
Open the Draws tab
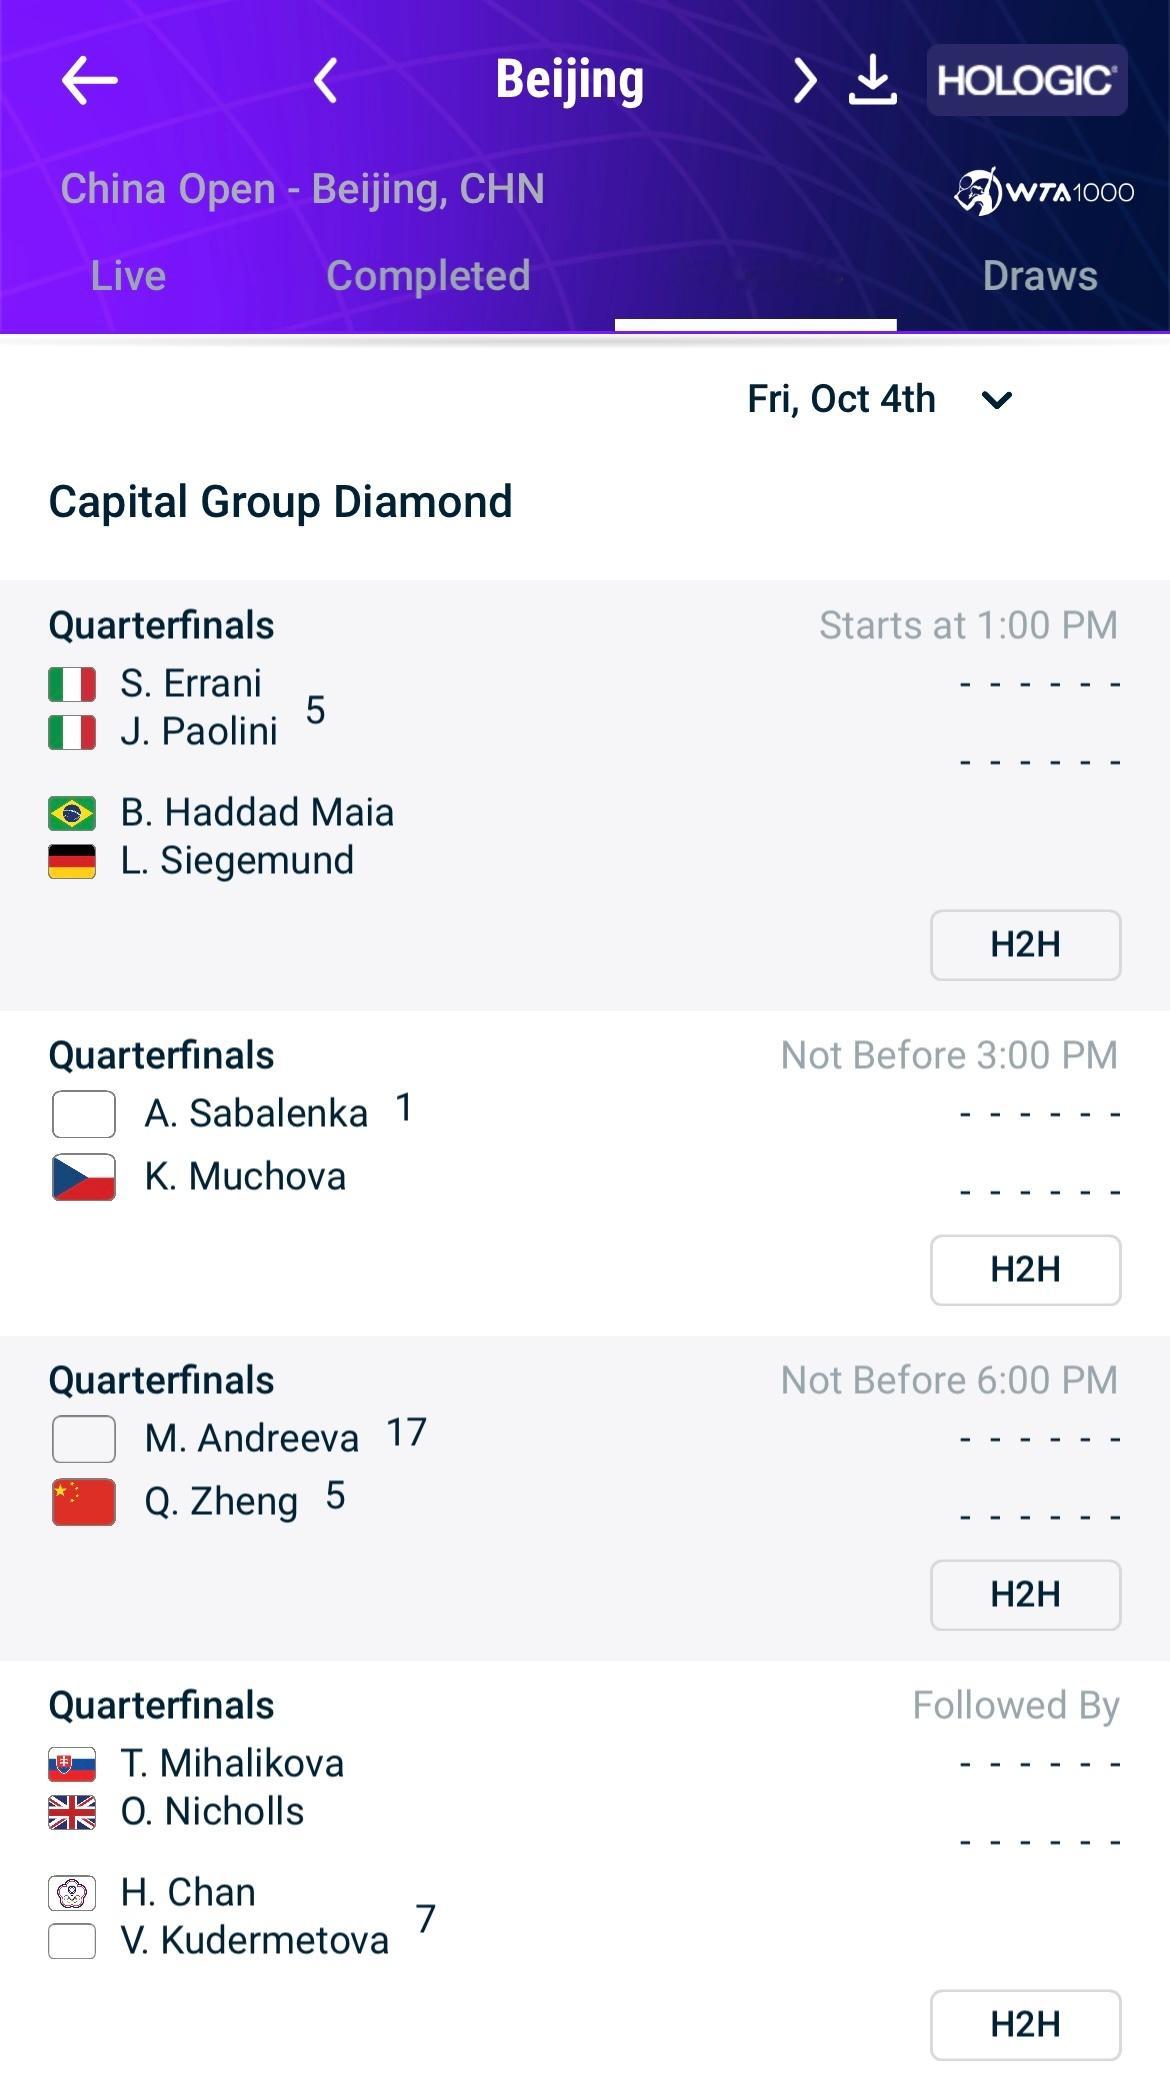point(1039,276)
